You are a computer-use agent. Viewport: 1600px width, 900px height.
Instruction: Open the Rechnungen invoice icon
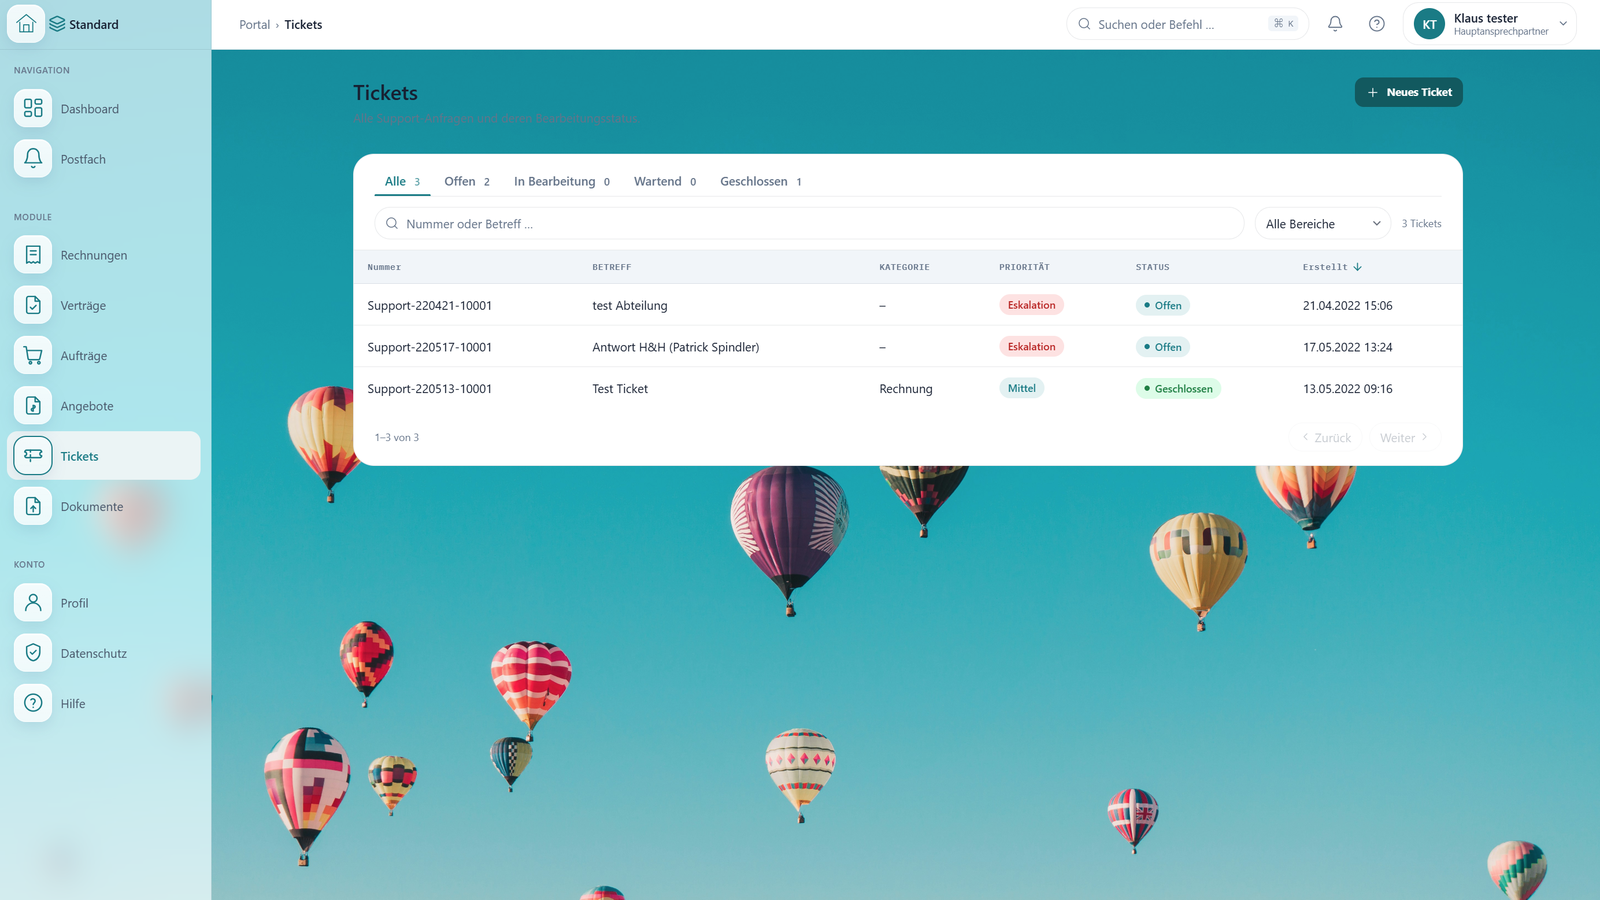[33, 255]
